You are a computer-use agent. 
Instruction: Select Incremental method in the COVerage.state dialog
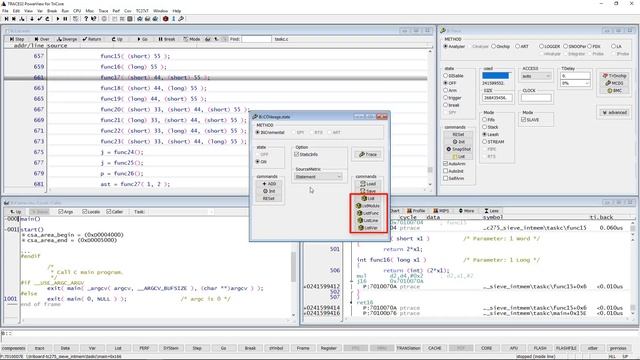270,133
